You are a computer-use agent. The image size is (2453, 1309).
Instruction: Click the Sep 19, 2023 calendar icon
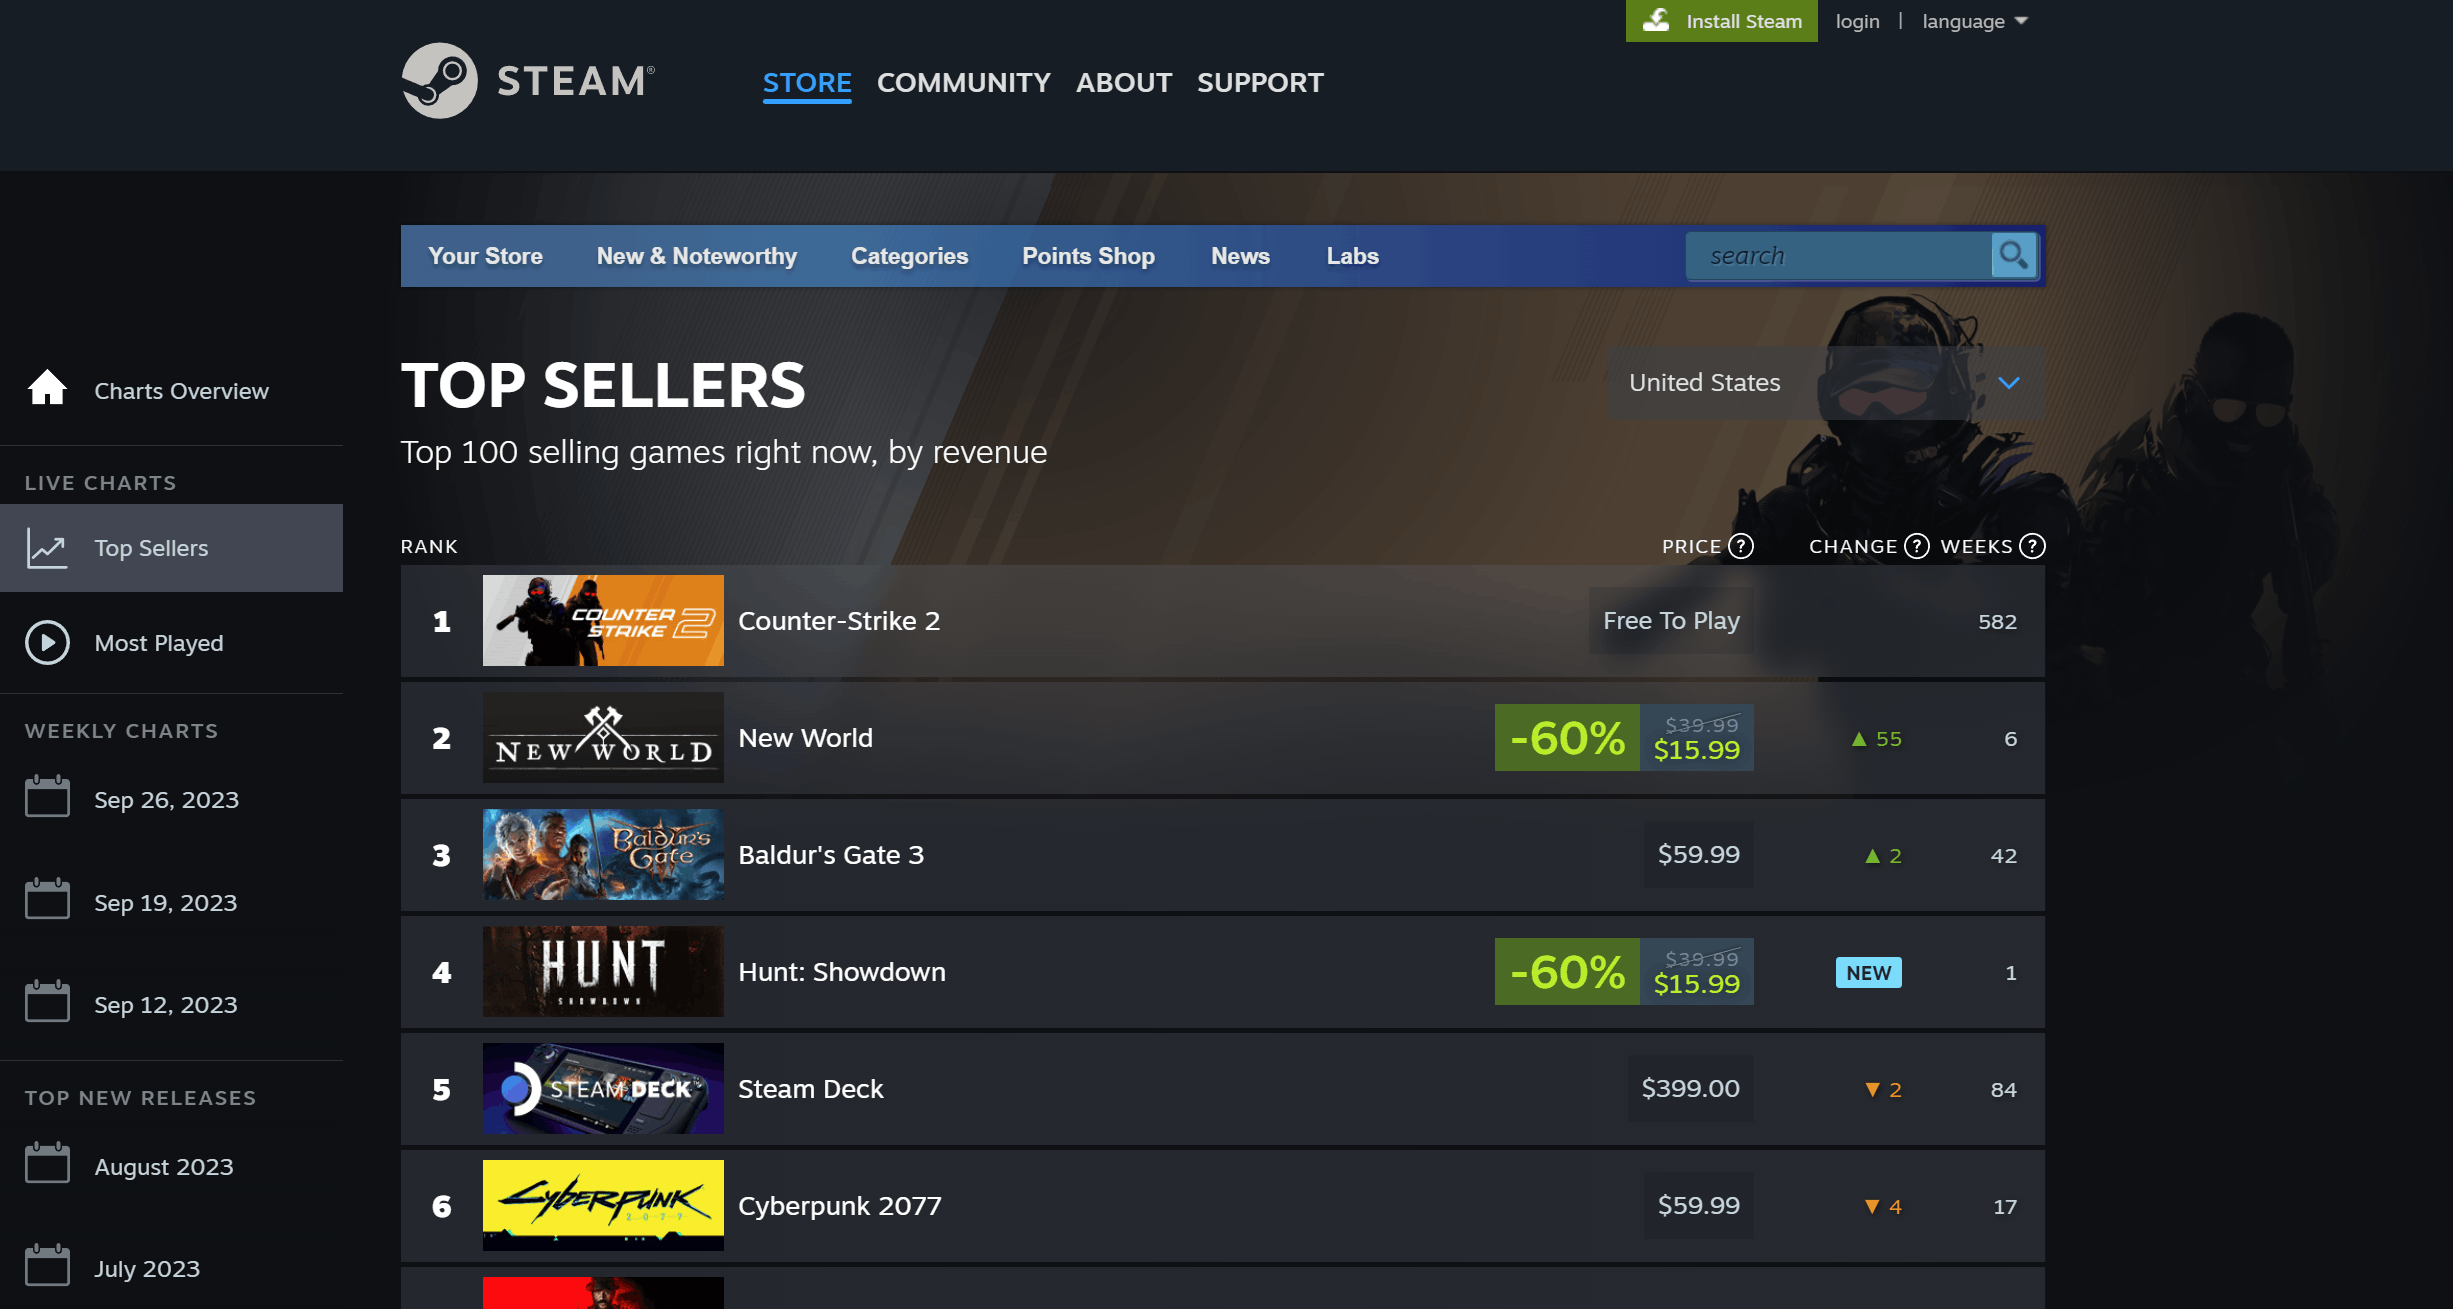45,902
